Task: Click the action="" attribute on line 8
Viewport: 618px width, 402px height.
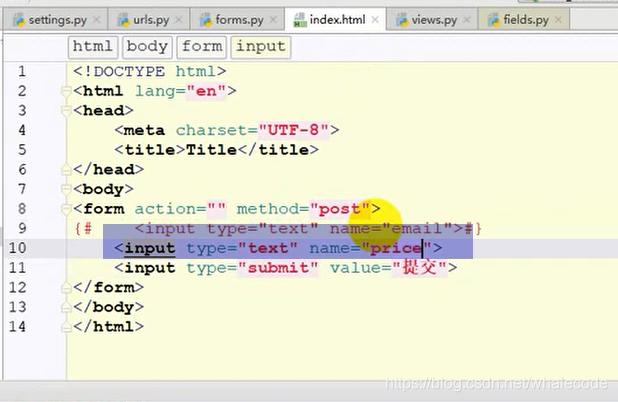Action: [181, 209]
